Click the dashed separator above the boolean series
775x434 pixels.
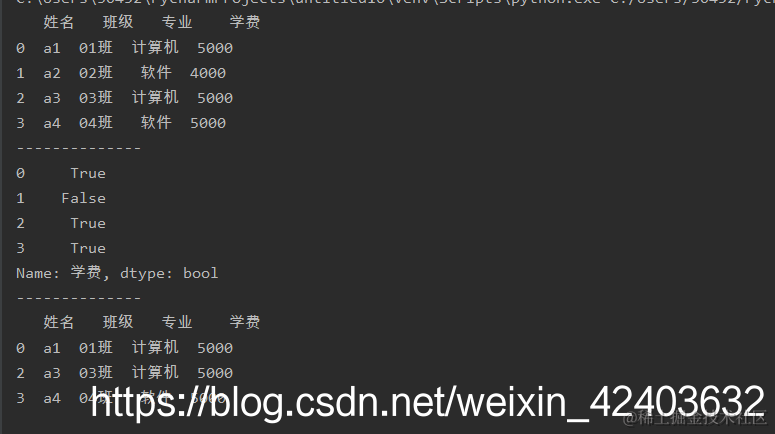(79, 148)
